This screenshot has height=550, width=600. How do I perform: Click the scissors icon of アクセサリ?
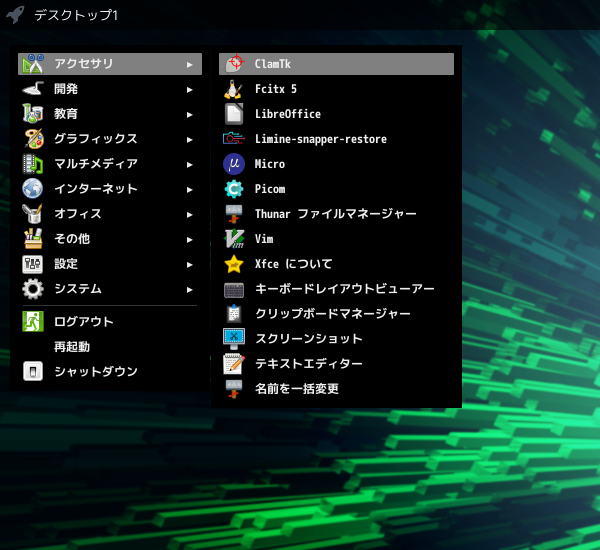(33, 64)
